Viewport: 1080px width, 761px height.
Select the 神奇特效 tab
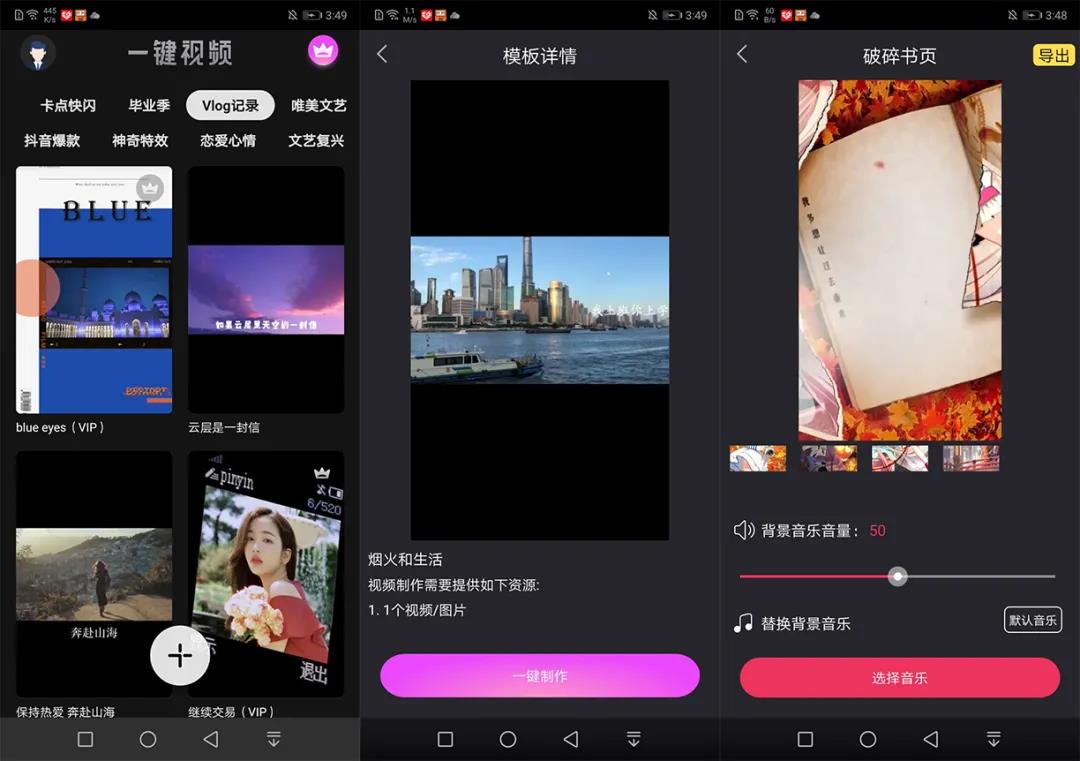(140, 140)
